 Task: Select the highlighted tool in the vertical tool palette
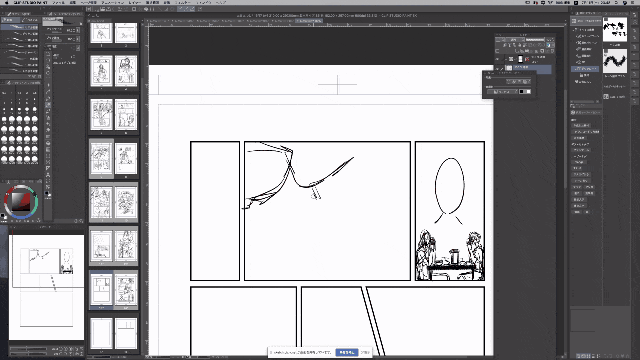[x=48, y=105]
